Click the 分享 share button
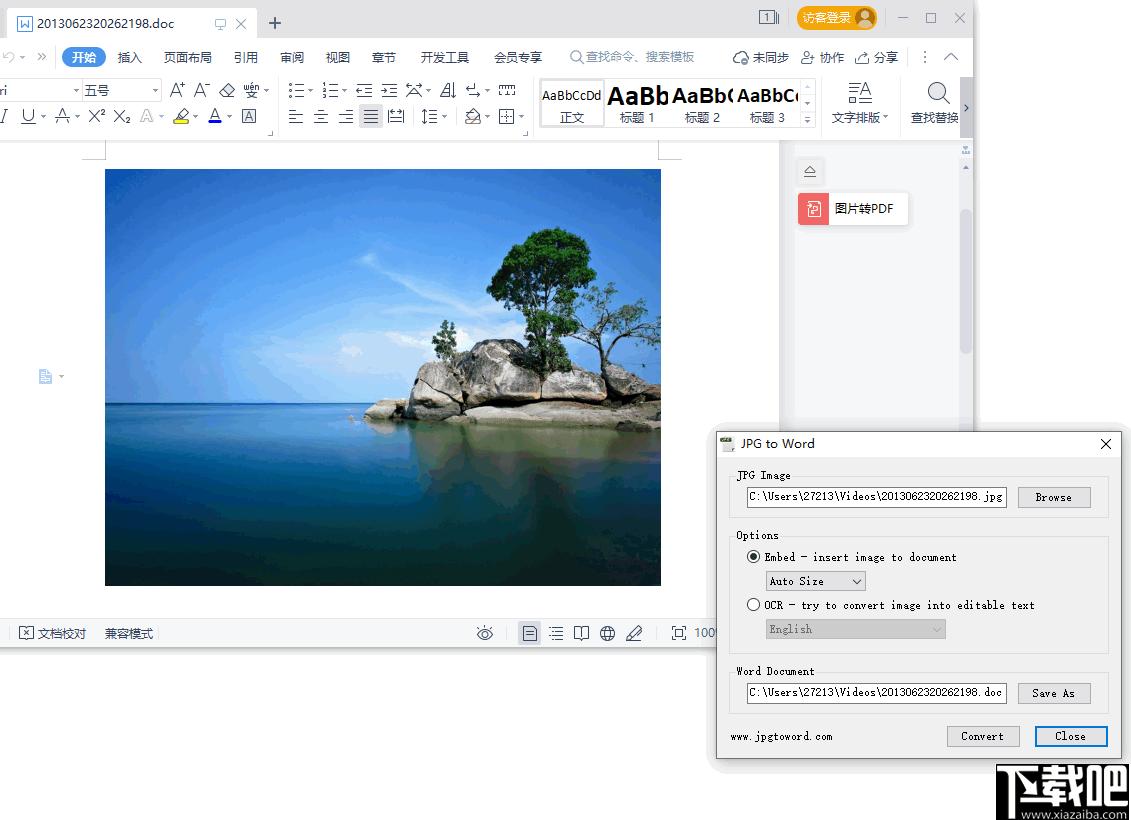Image resolution: width=1131 pixels, height=820 pixels. coord(877,57)
